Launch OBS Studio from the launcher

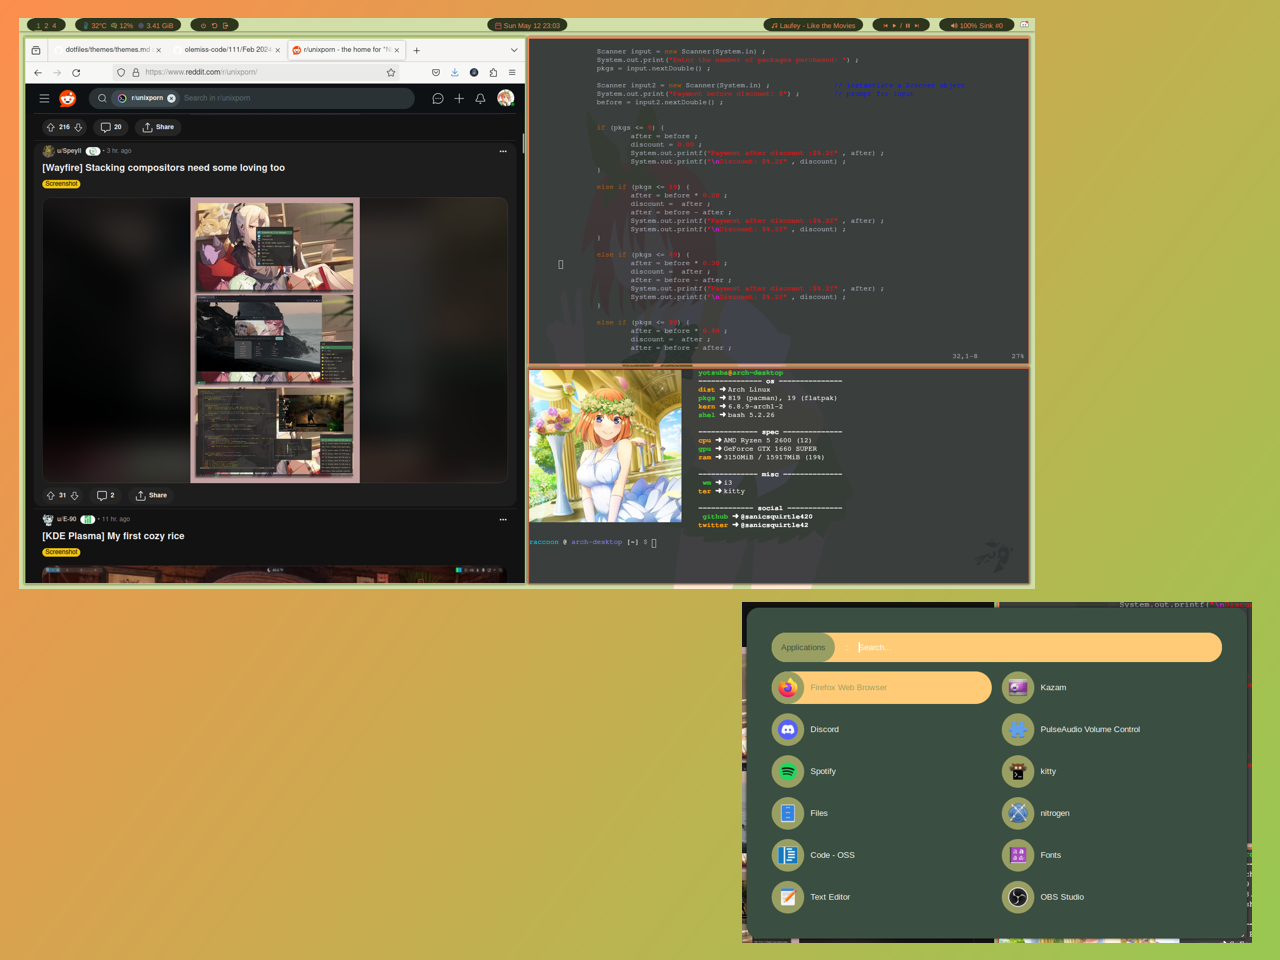pos(1111,897)
